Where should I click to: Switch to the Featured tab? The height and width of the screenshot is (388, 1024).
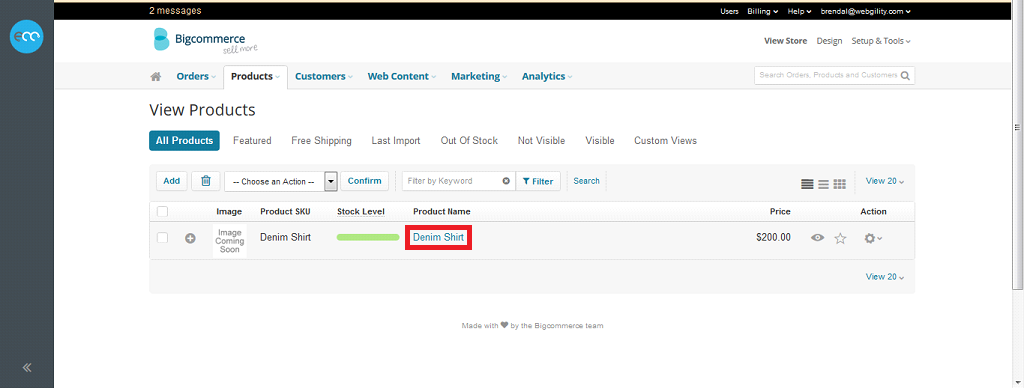click(x=252, y=140)
